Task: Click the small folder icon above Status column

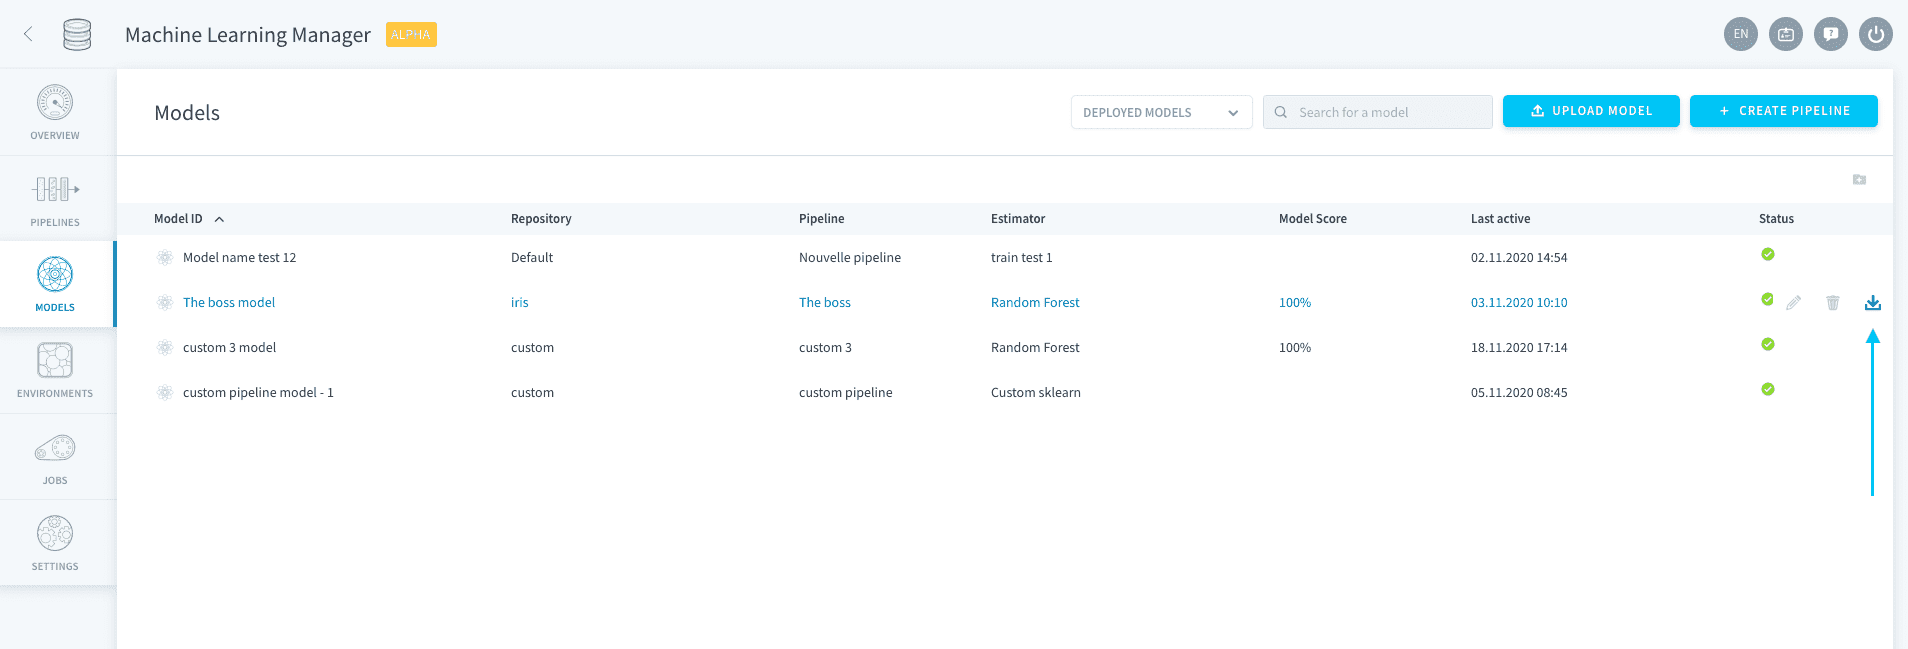Action: pos(1859,180)
